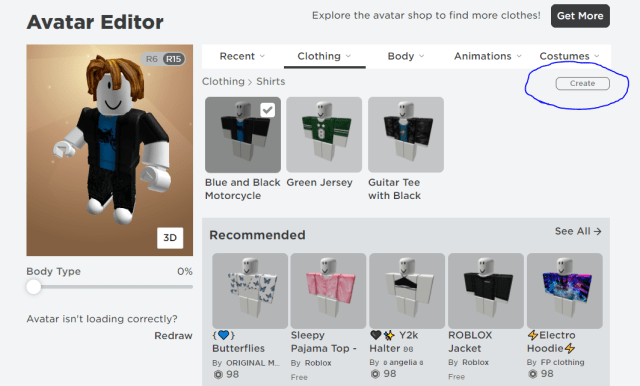Click the Get More button

click(x=580, y=16)
